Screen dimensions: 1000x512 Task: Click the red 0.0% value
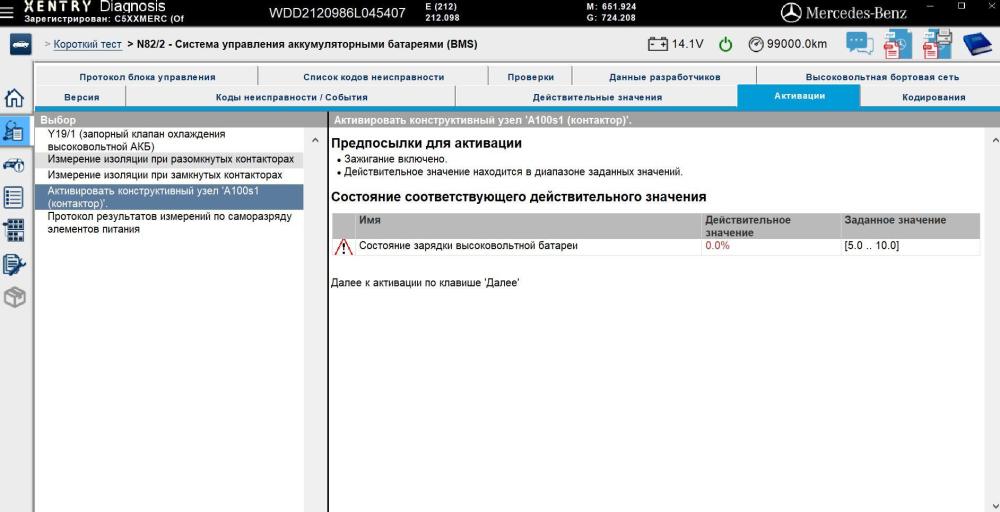point(717,246)
